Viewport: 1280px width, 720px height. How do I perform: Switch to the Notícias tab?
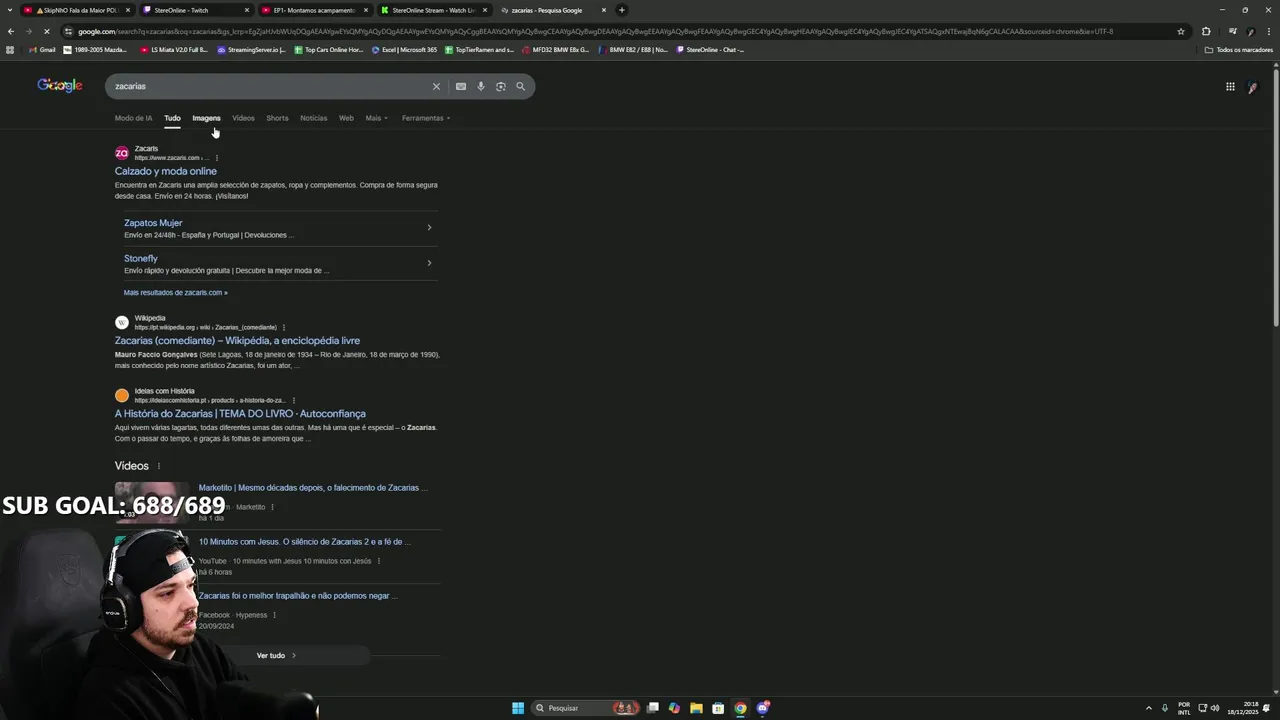pyautogui.click(x=313, y=118)
